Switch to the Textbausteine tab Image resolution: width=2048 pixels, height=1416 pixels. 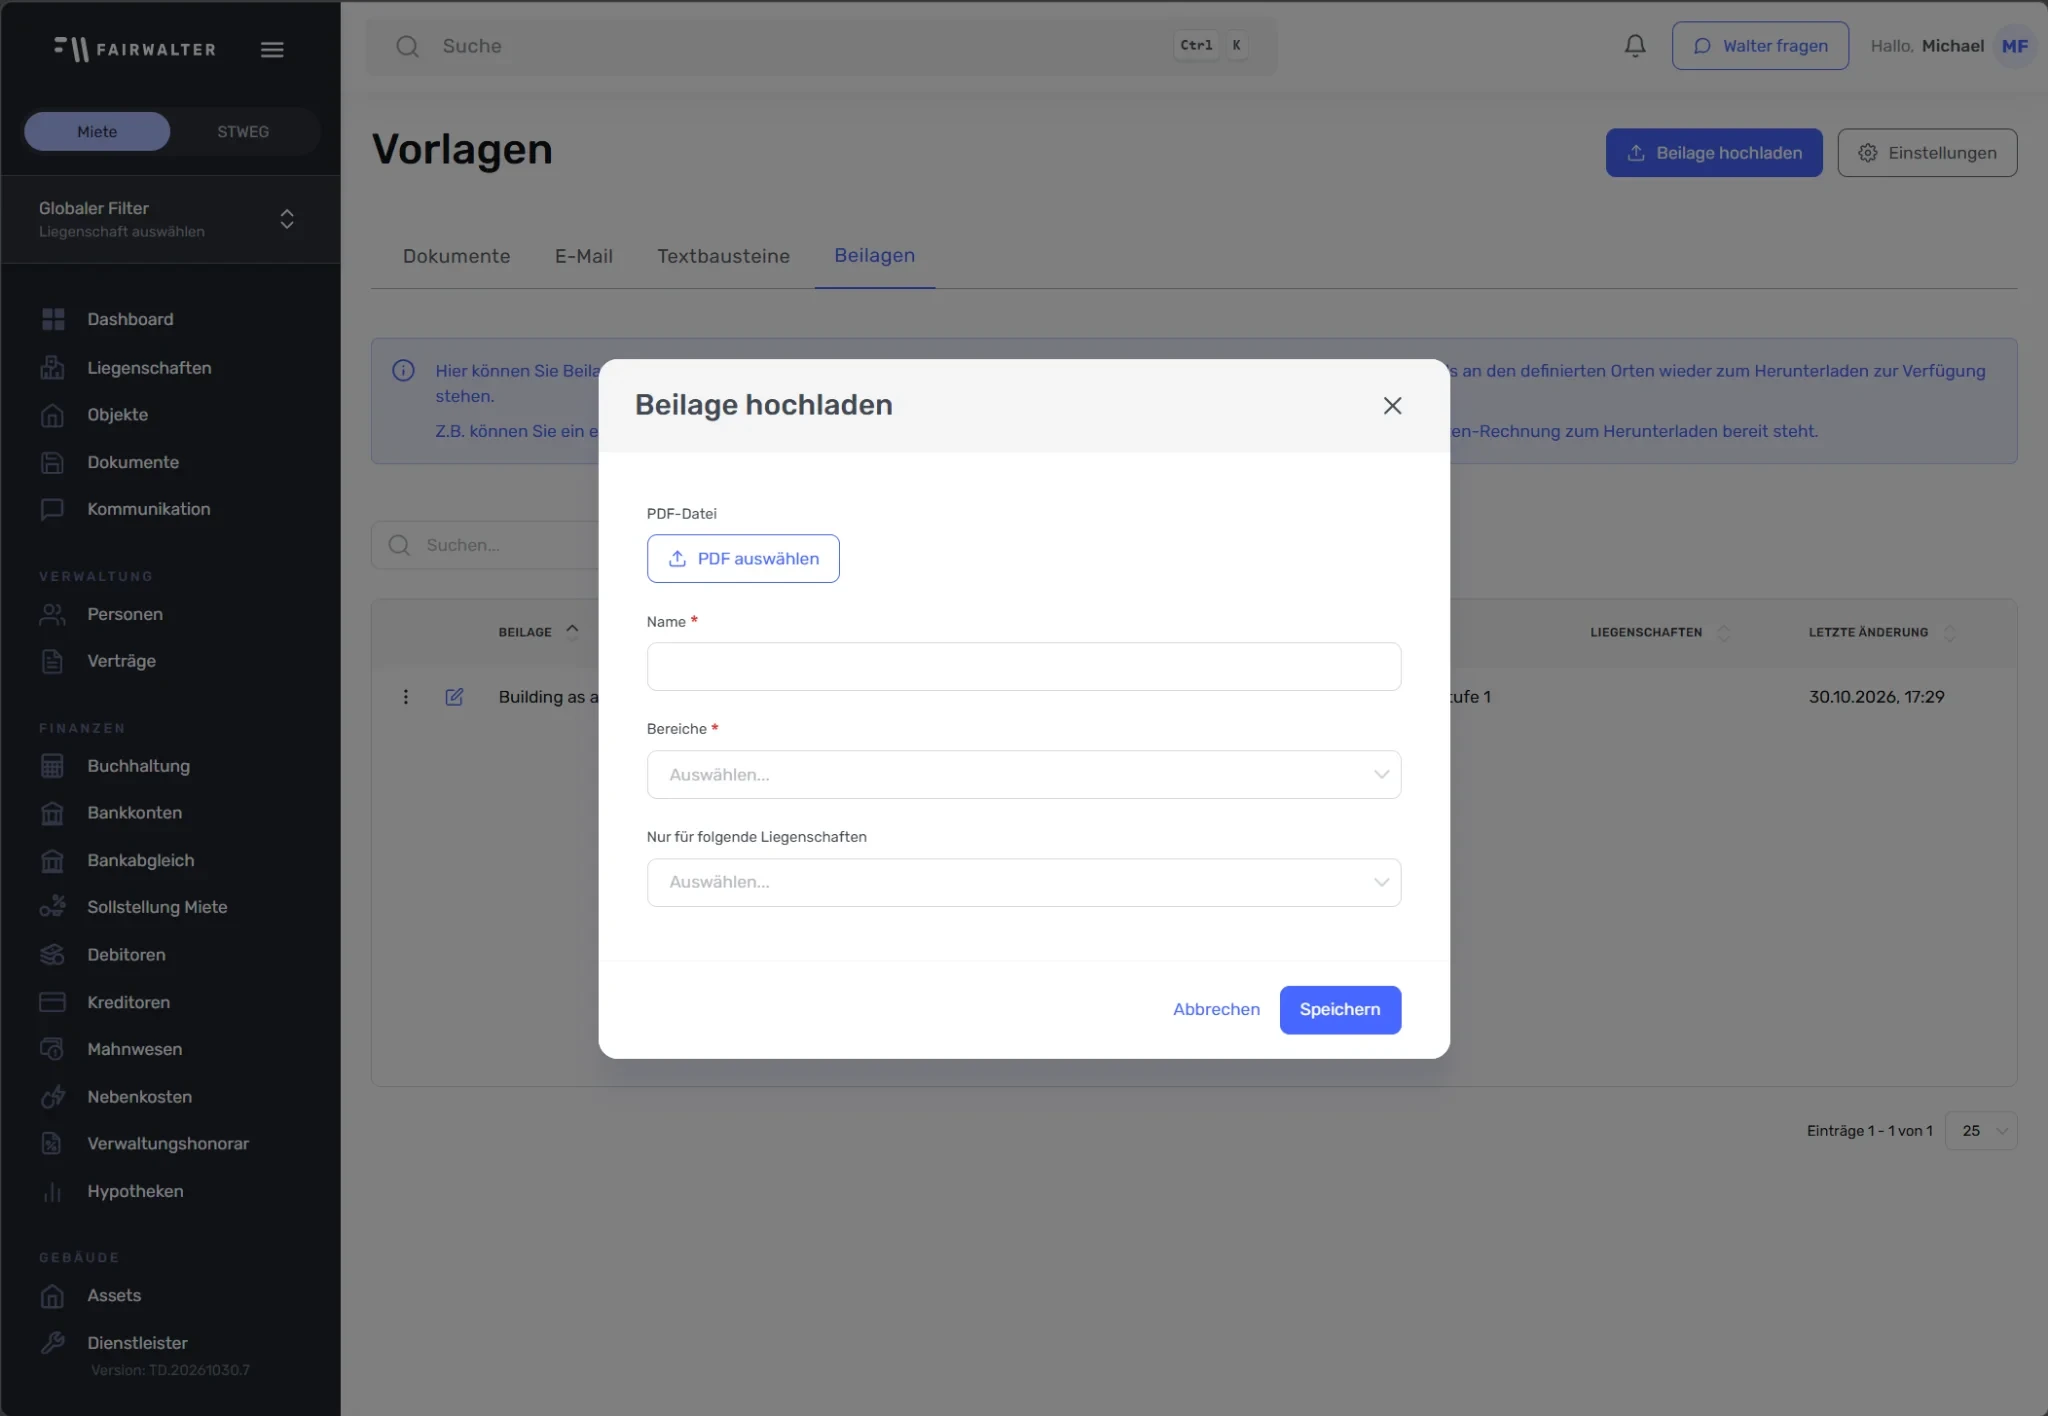[723, 256]
